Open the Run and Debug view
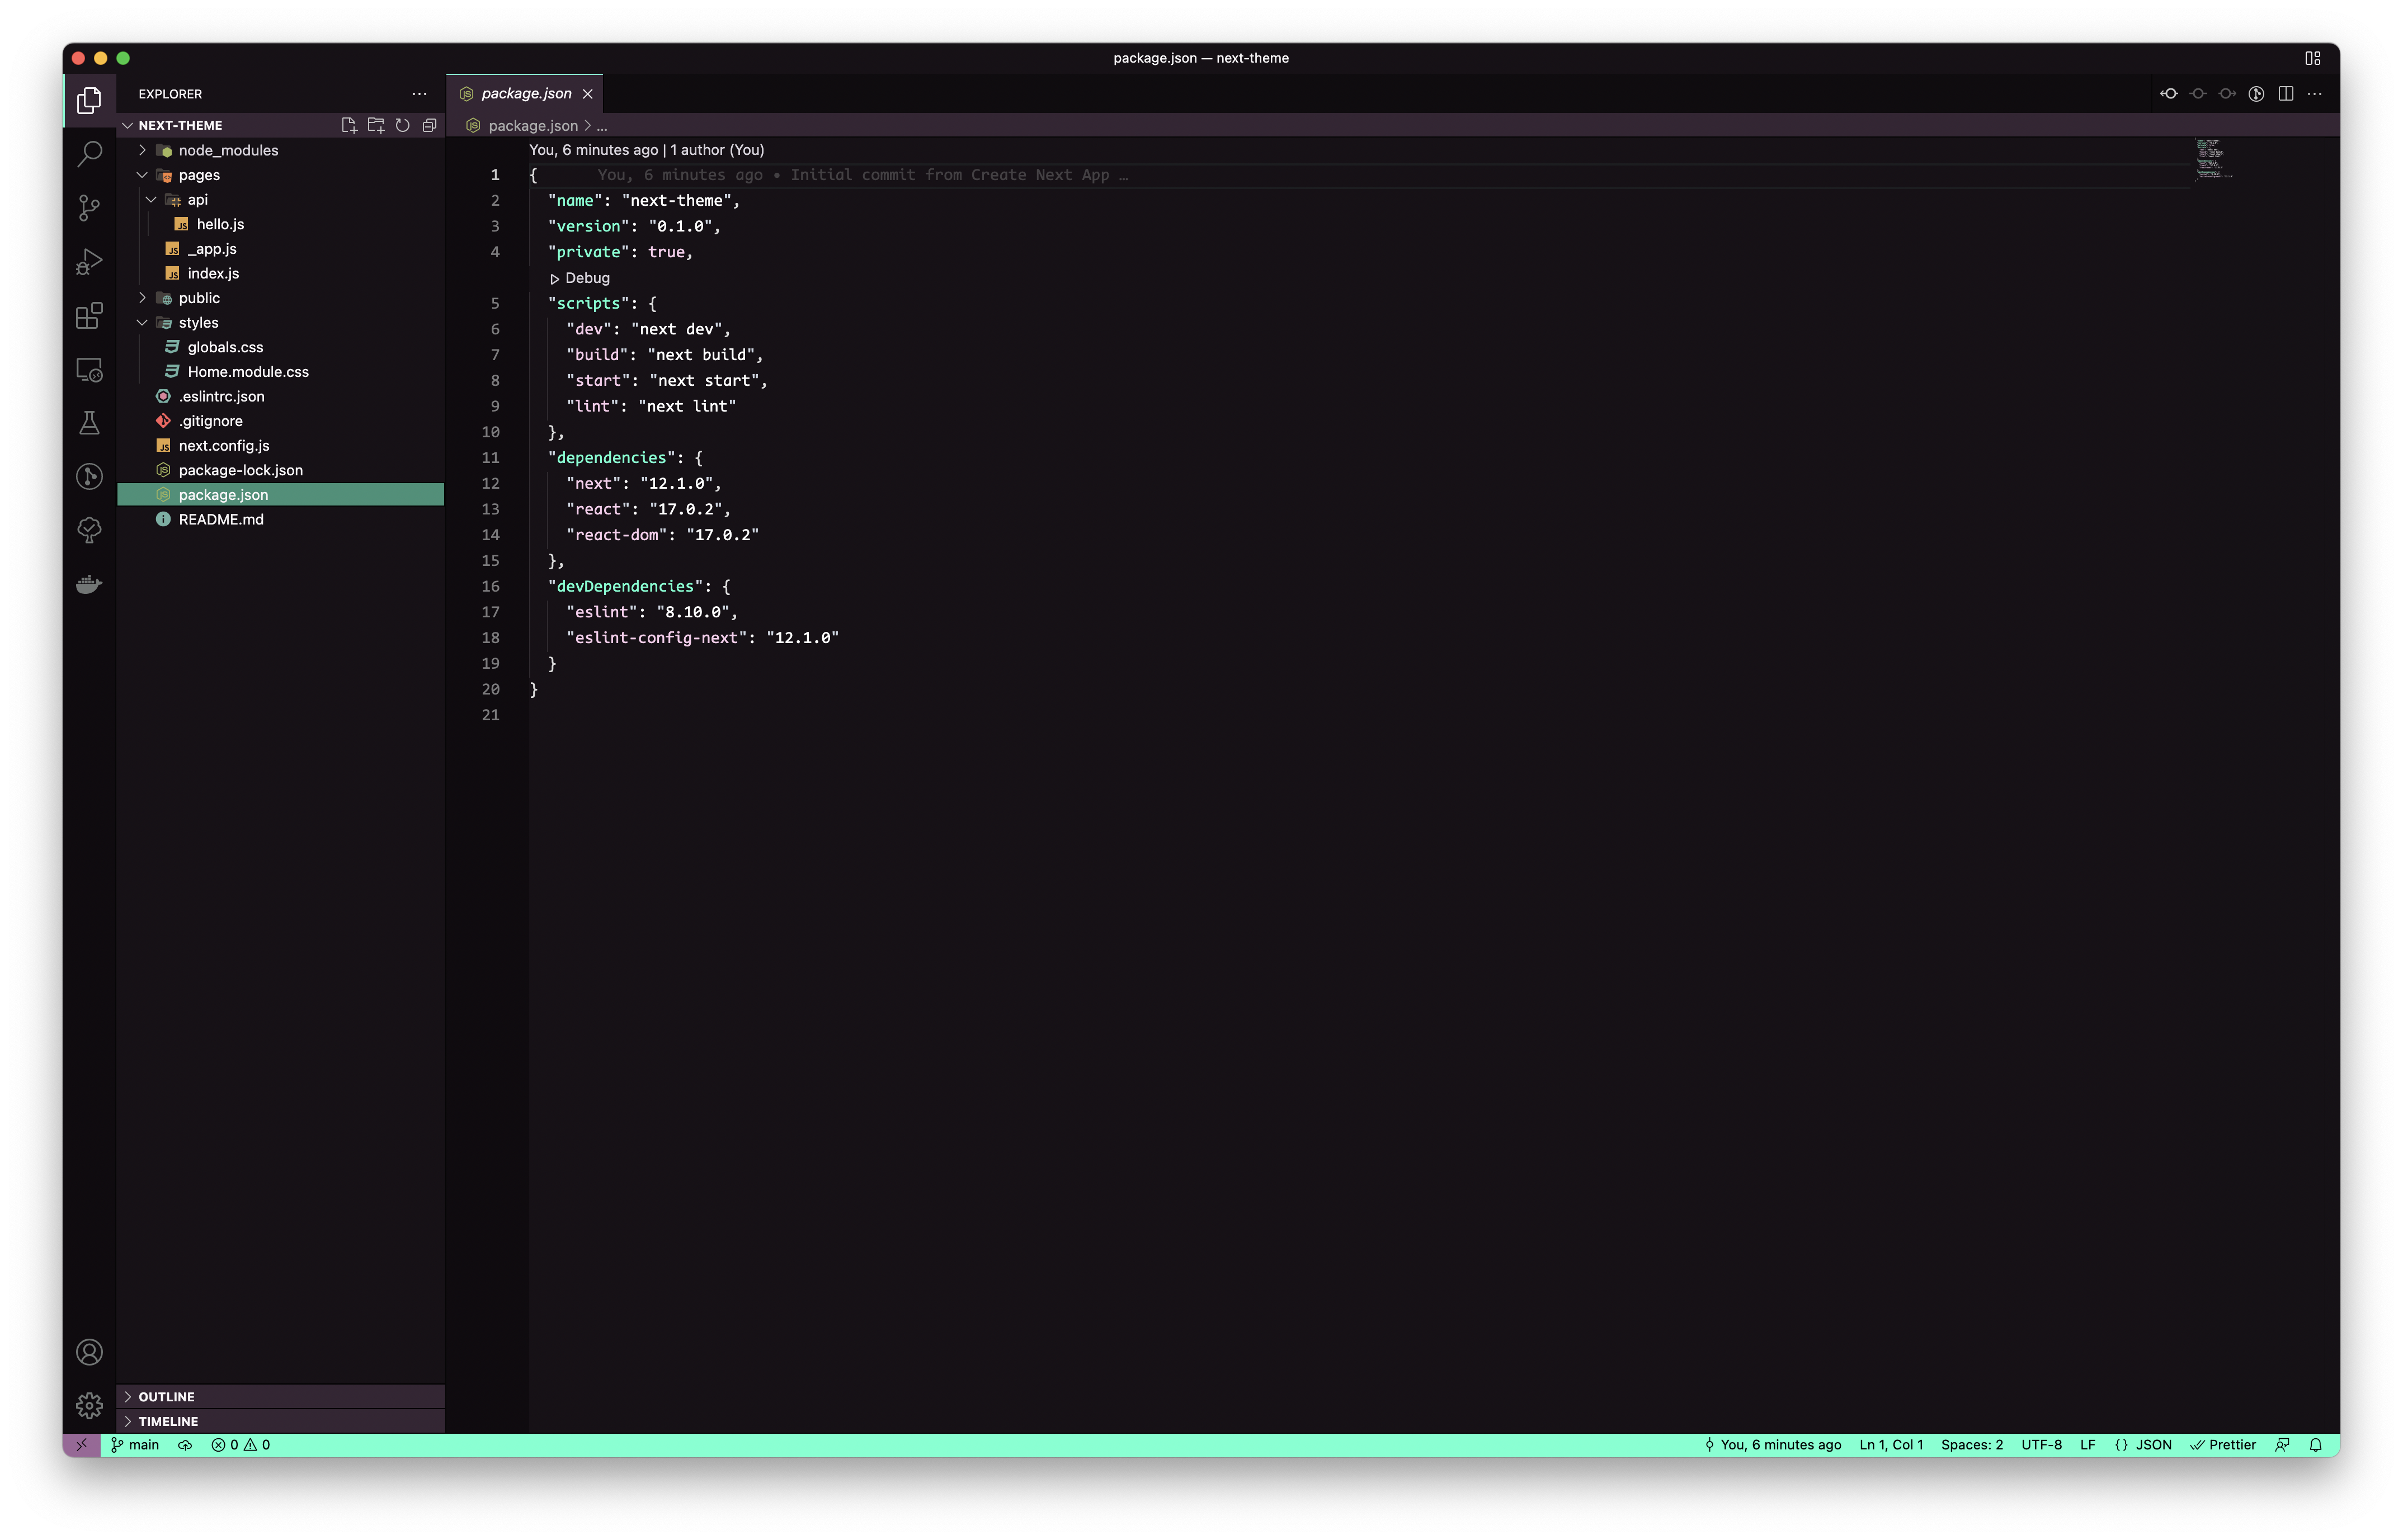Viewport: 2403px width, 1540px height. pyautogui.click(x=89, y=262)
